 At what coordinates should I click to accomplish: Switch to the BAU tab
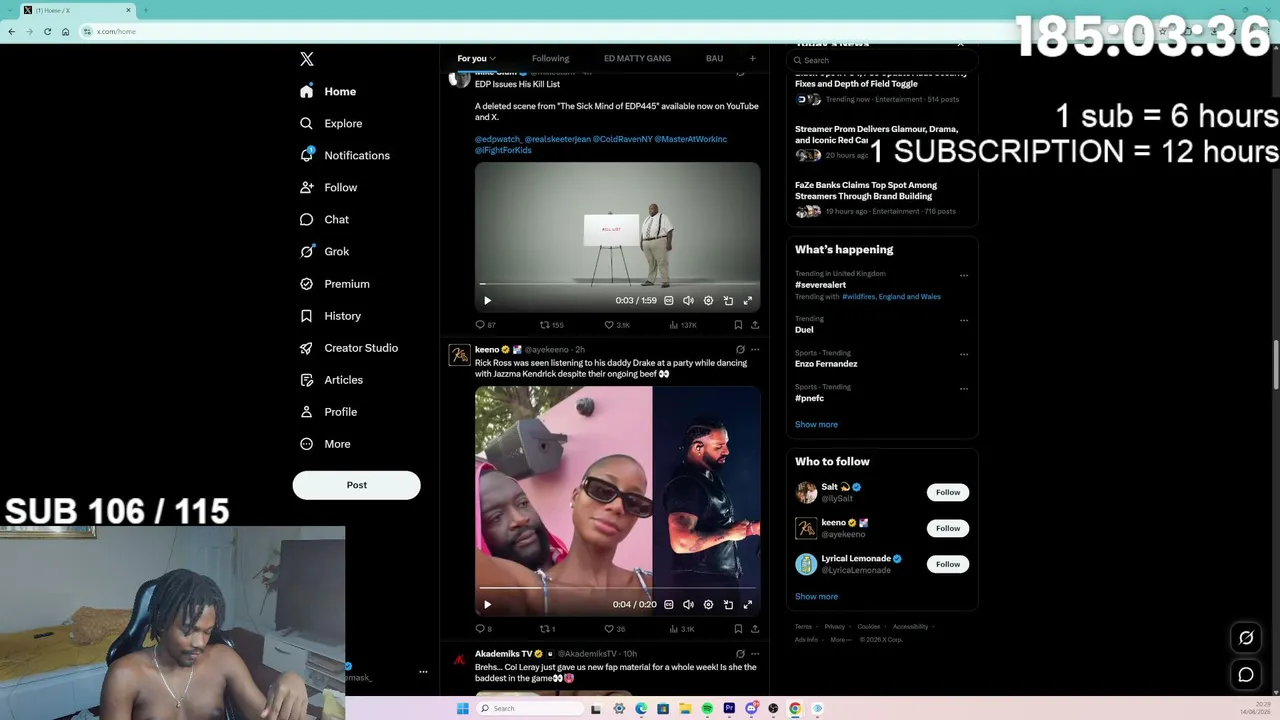714,58
